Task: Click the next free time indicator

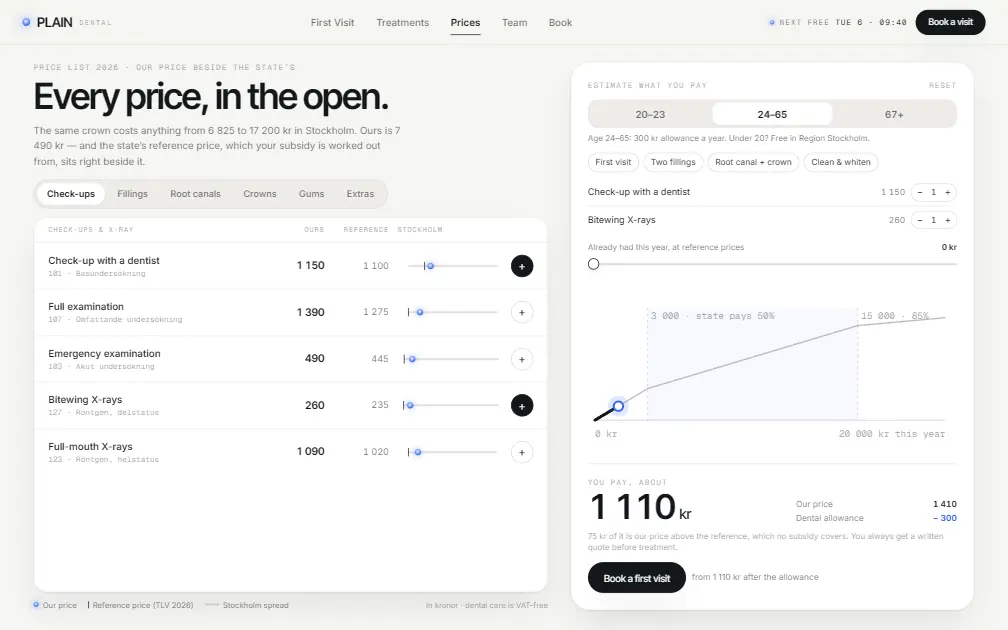Action: pyautogui.click(x=838, y=22)
